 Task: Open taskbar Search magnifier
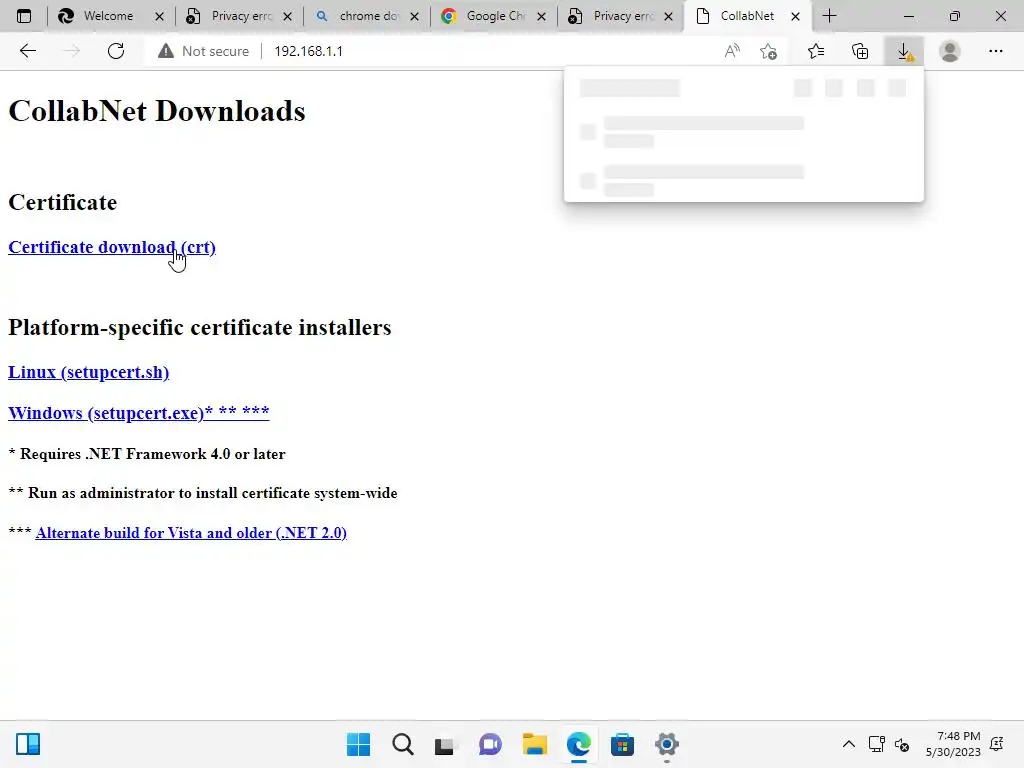click(x=402, y=744)
